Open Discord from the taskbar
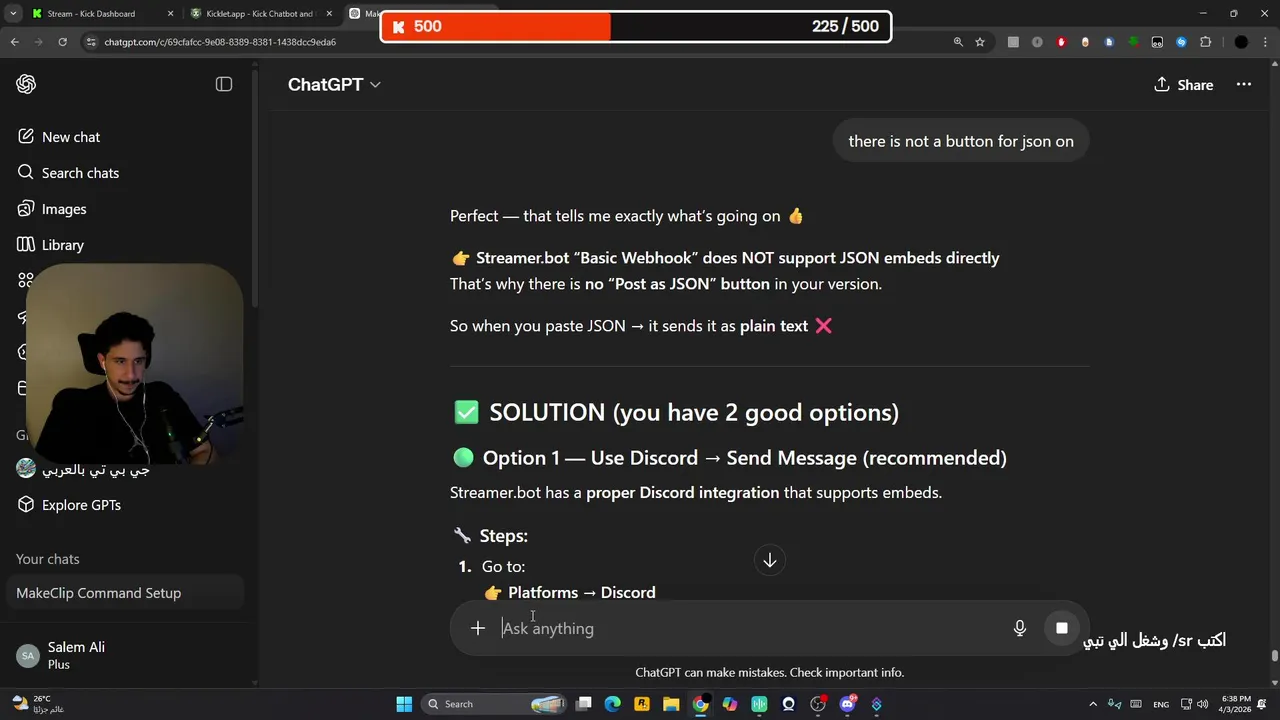1280x720 pixels. tap(848, 704)
